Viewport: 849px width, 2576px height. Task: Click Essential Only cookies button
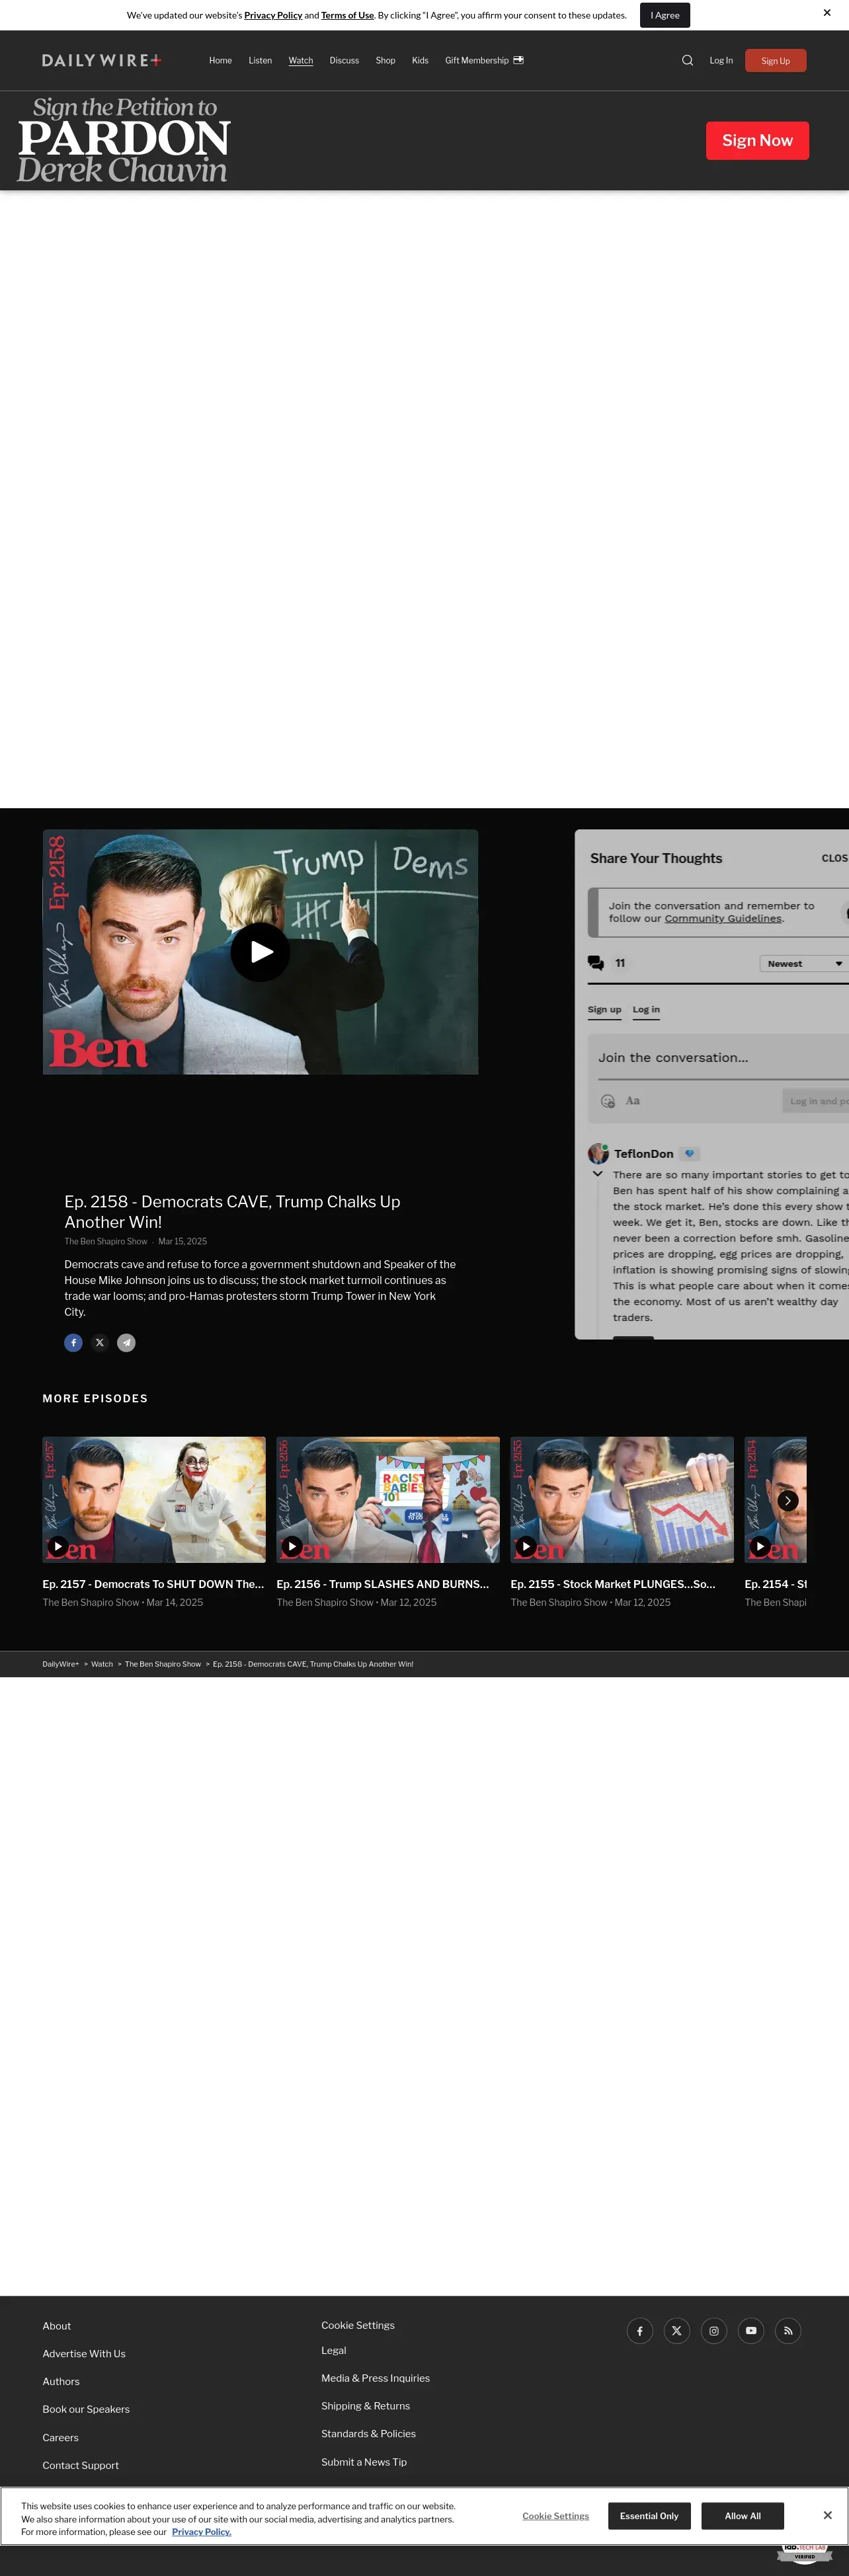pos(649,2515)
